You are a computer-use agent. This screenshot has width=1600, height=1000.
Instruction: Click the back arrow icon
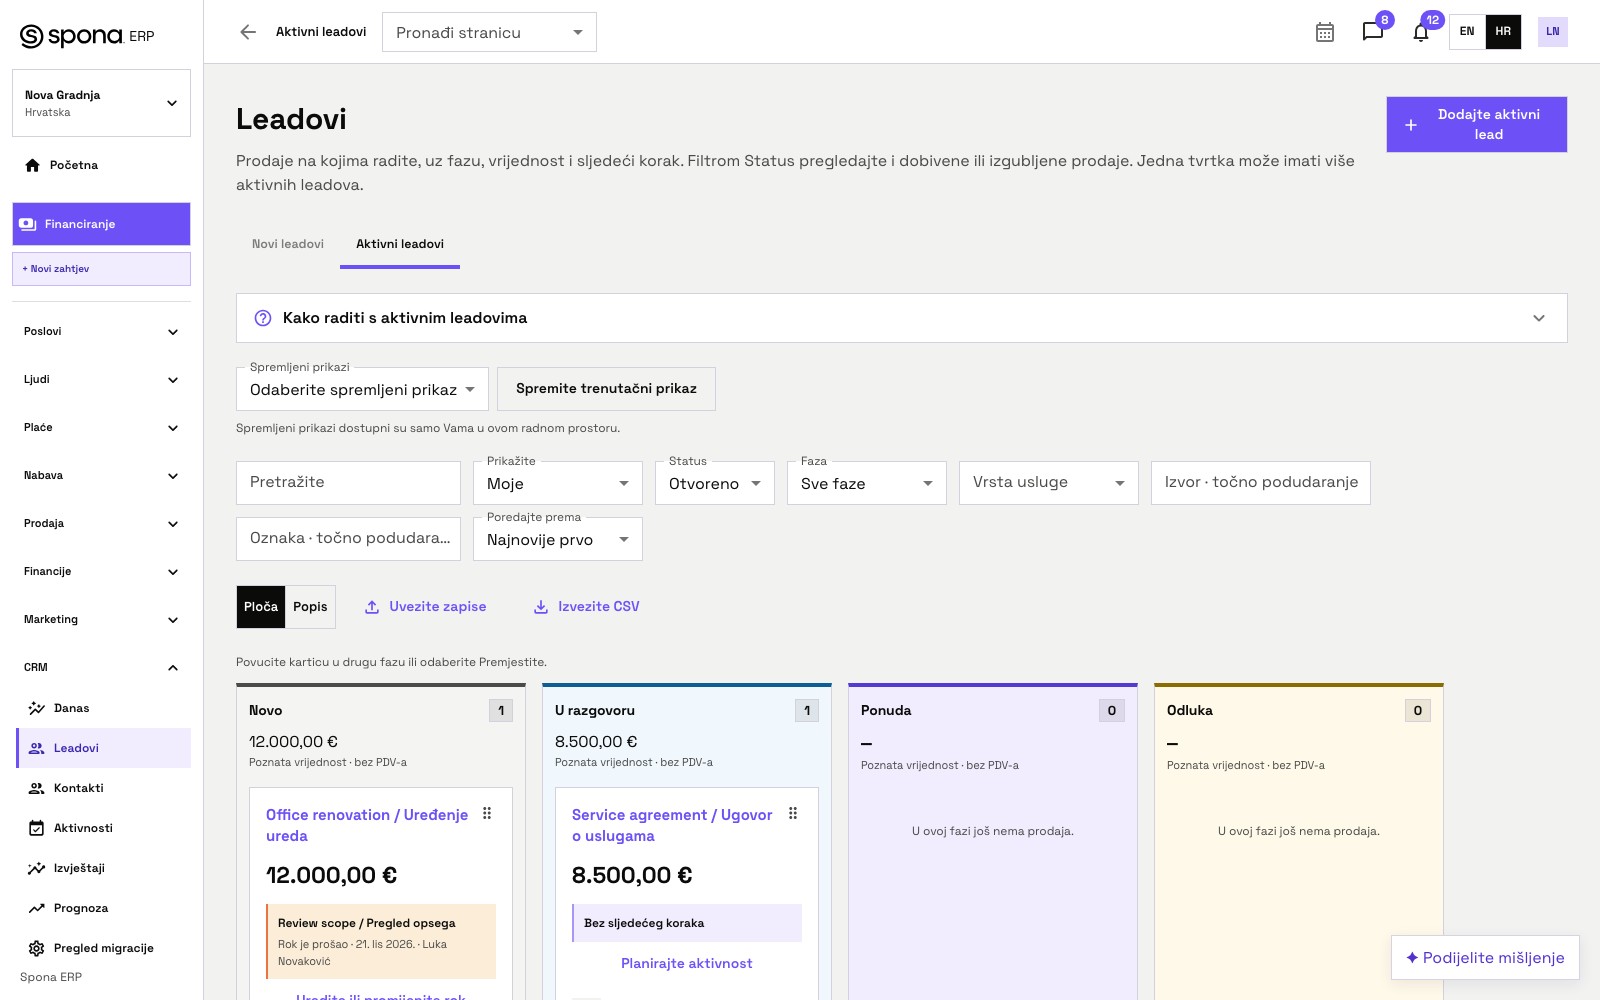248,32
